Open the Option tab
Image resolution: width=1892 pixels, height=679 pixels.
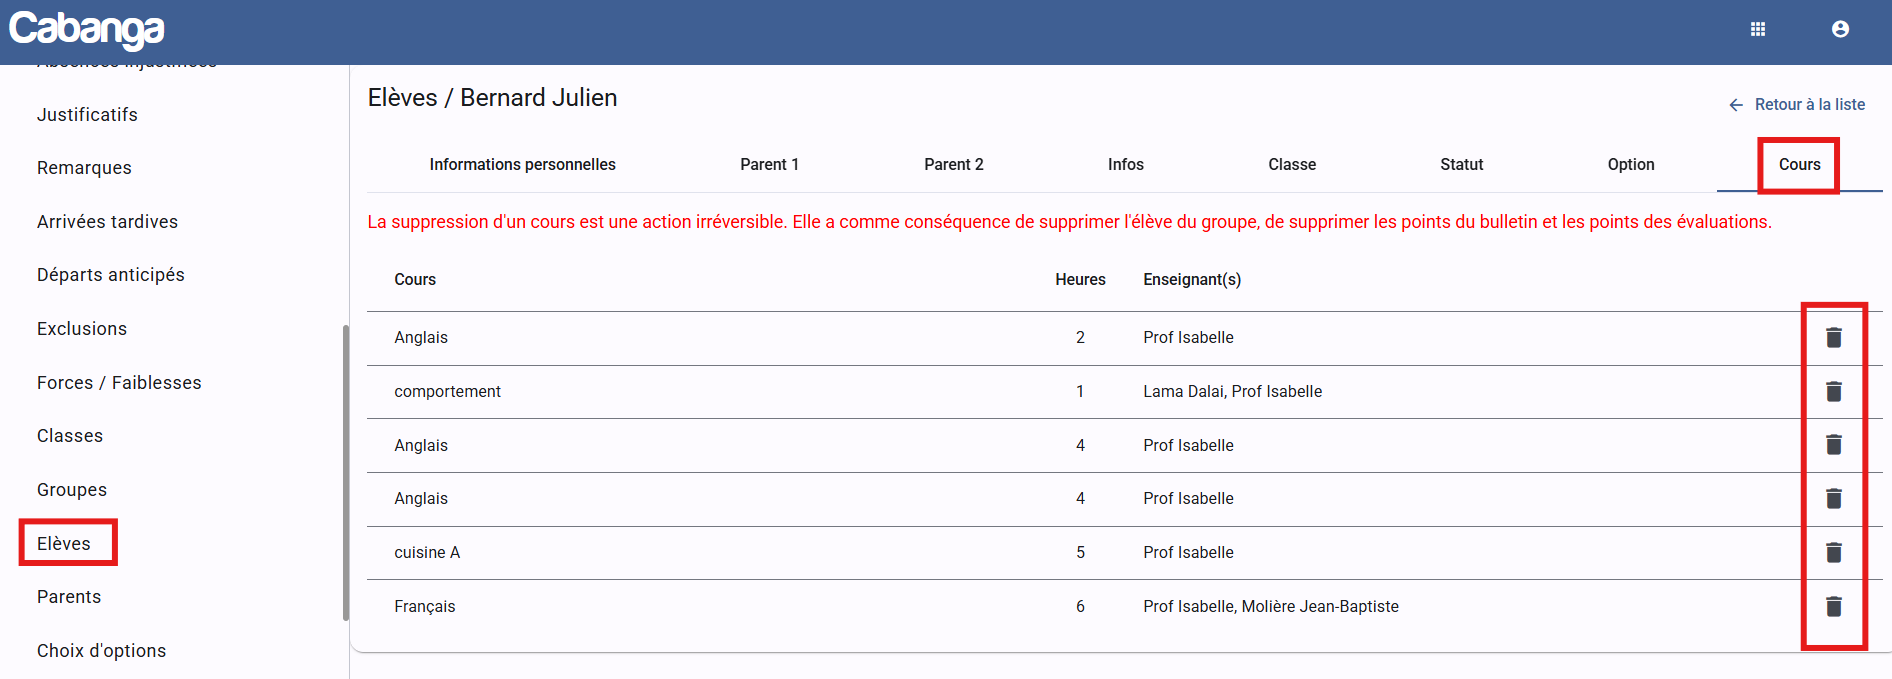click(1630, 165)
